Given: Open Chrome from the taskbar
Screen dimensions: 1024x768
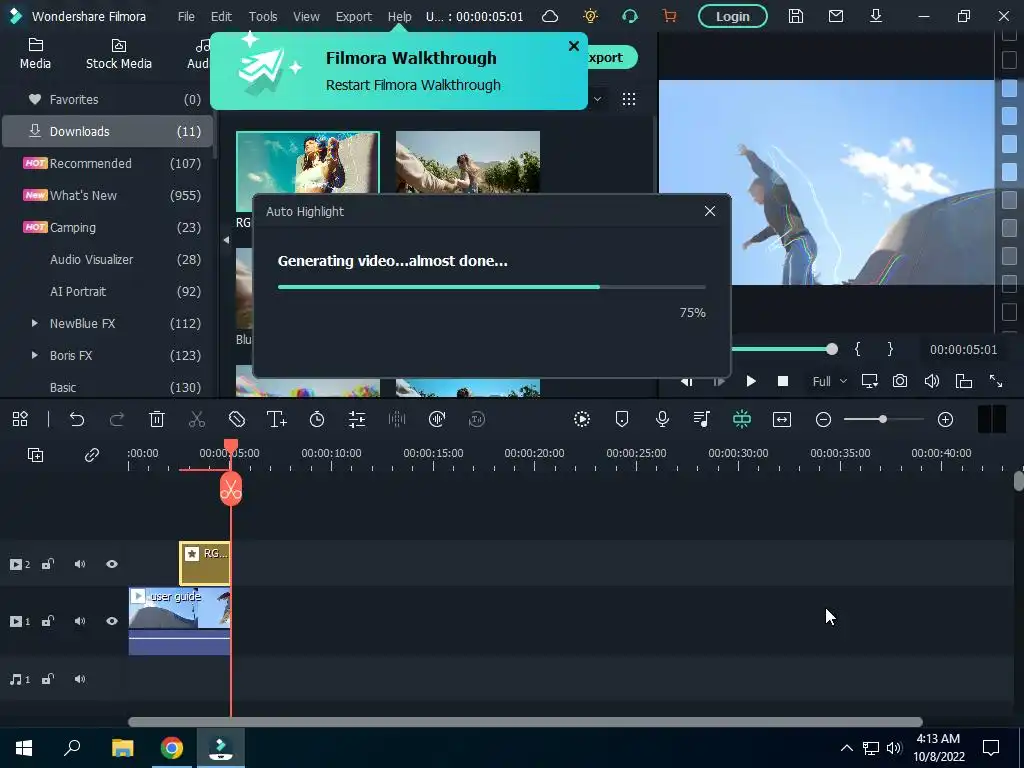Looking at the screenshot, I should (x=172, y=748).
